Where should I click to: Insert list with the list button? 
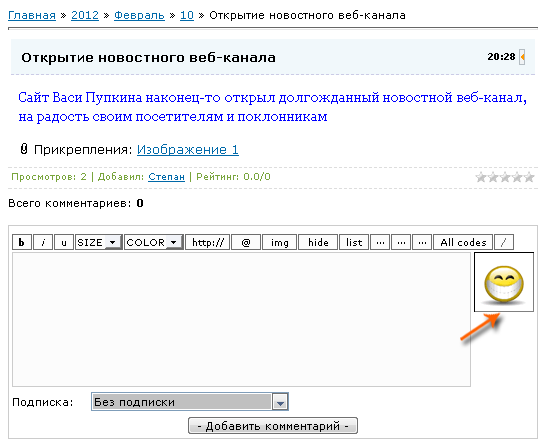(x=354, y=242)
